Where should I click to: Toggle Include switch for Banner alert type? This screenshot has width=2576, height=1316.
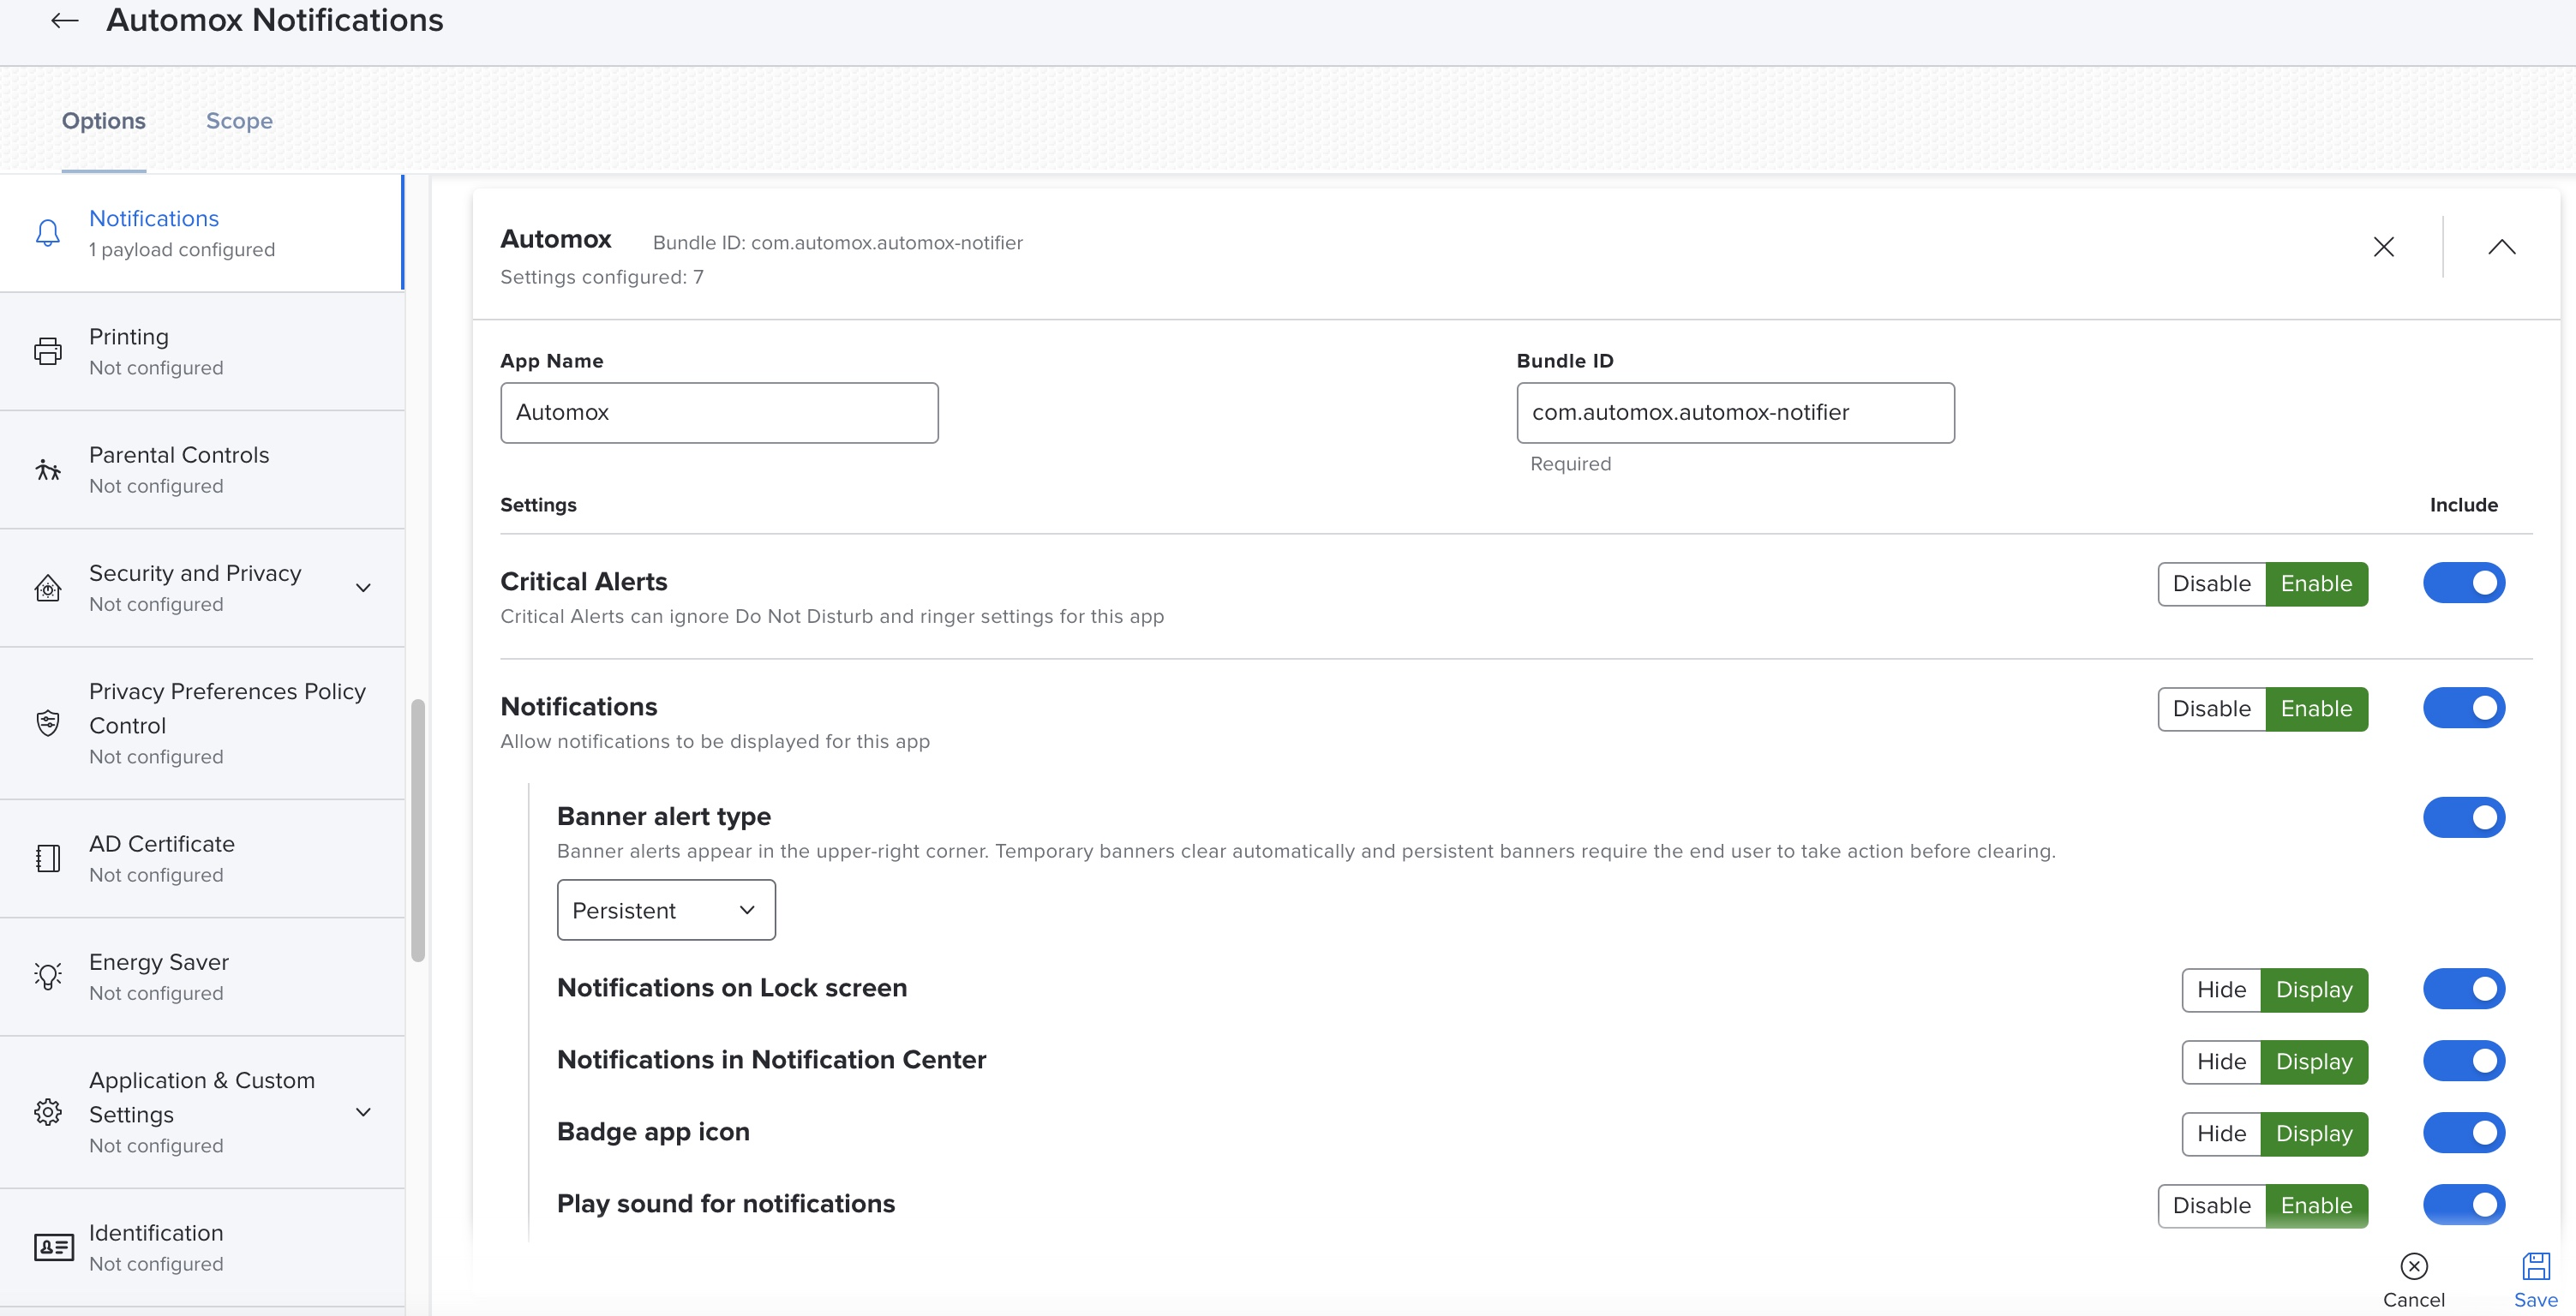tap(2464, 818)
